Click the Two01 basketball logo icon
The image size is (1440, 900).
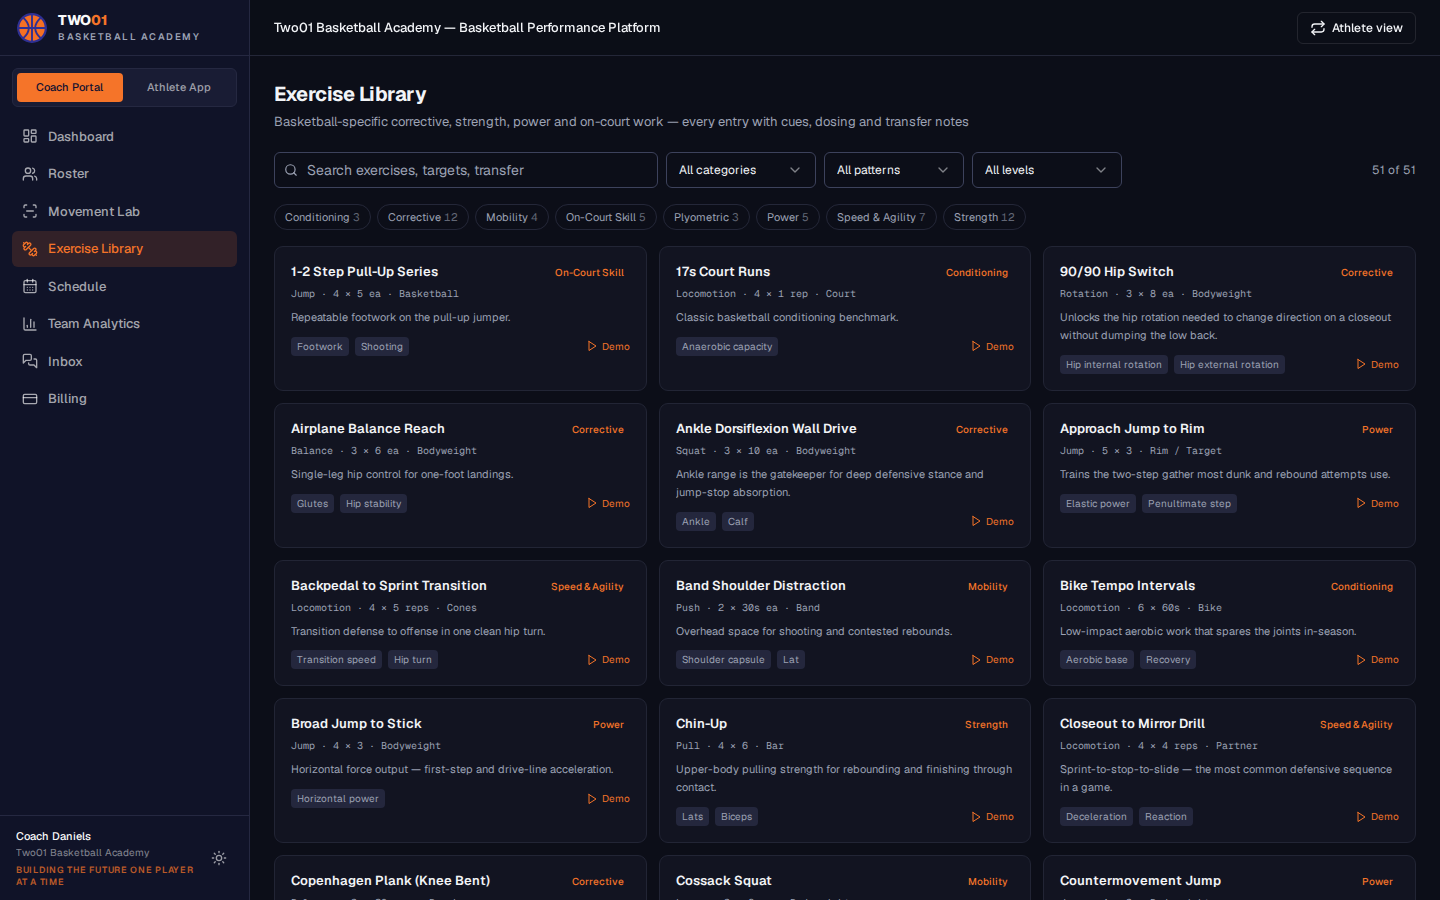coord(32,28)
